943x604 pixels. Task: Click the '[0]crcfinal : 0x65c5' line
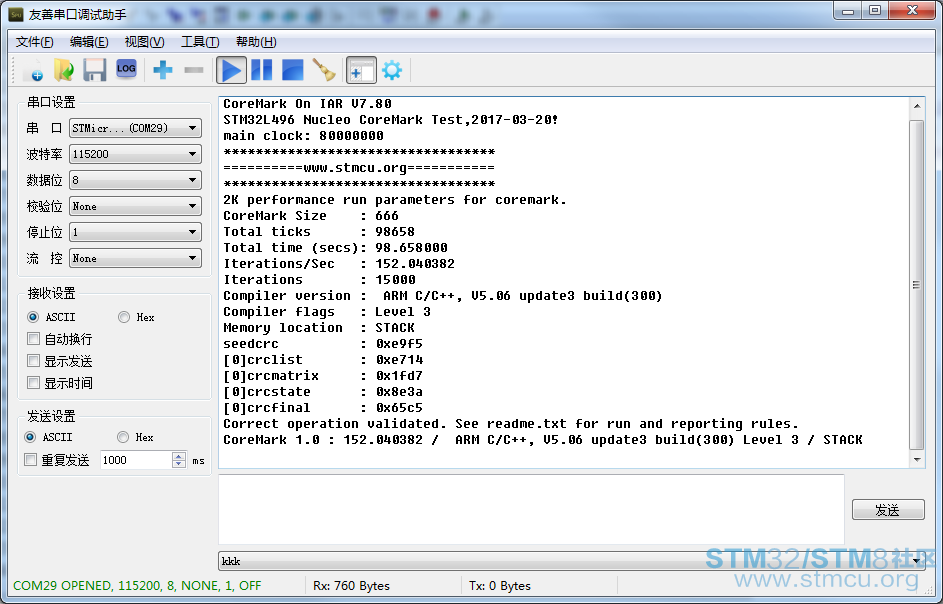tap(323, 408)
